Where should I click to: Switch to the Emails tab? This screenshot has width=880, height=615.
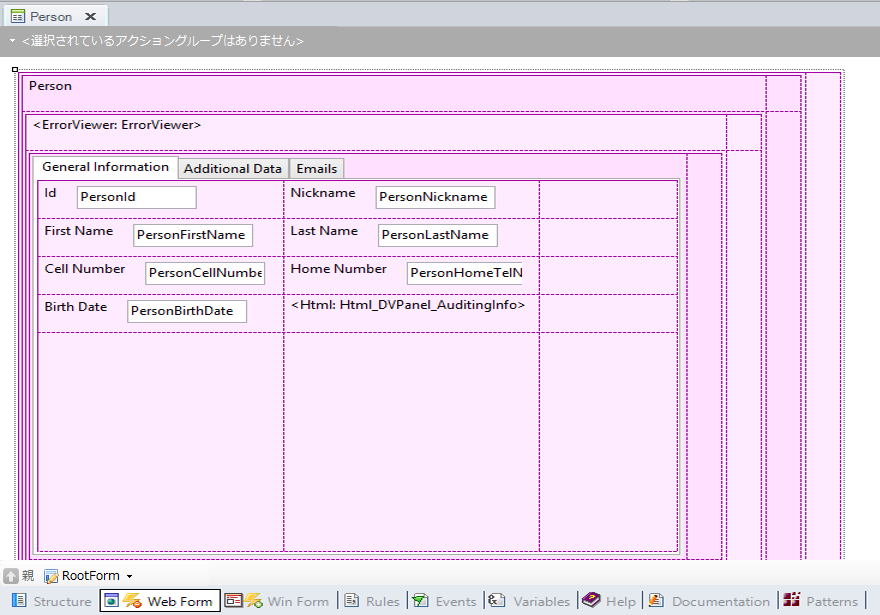point(316,168)
